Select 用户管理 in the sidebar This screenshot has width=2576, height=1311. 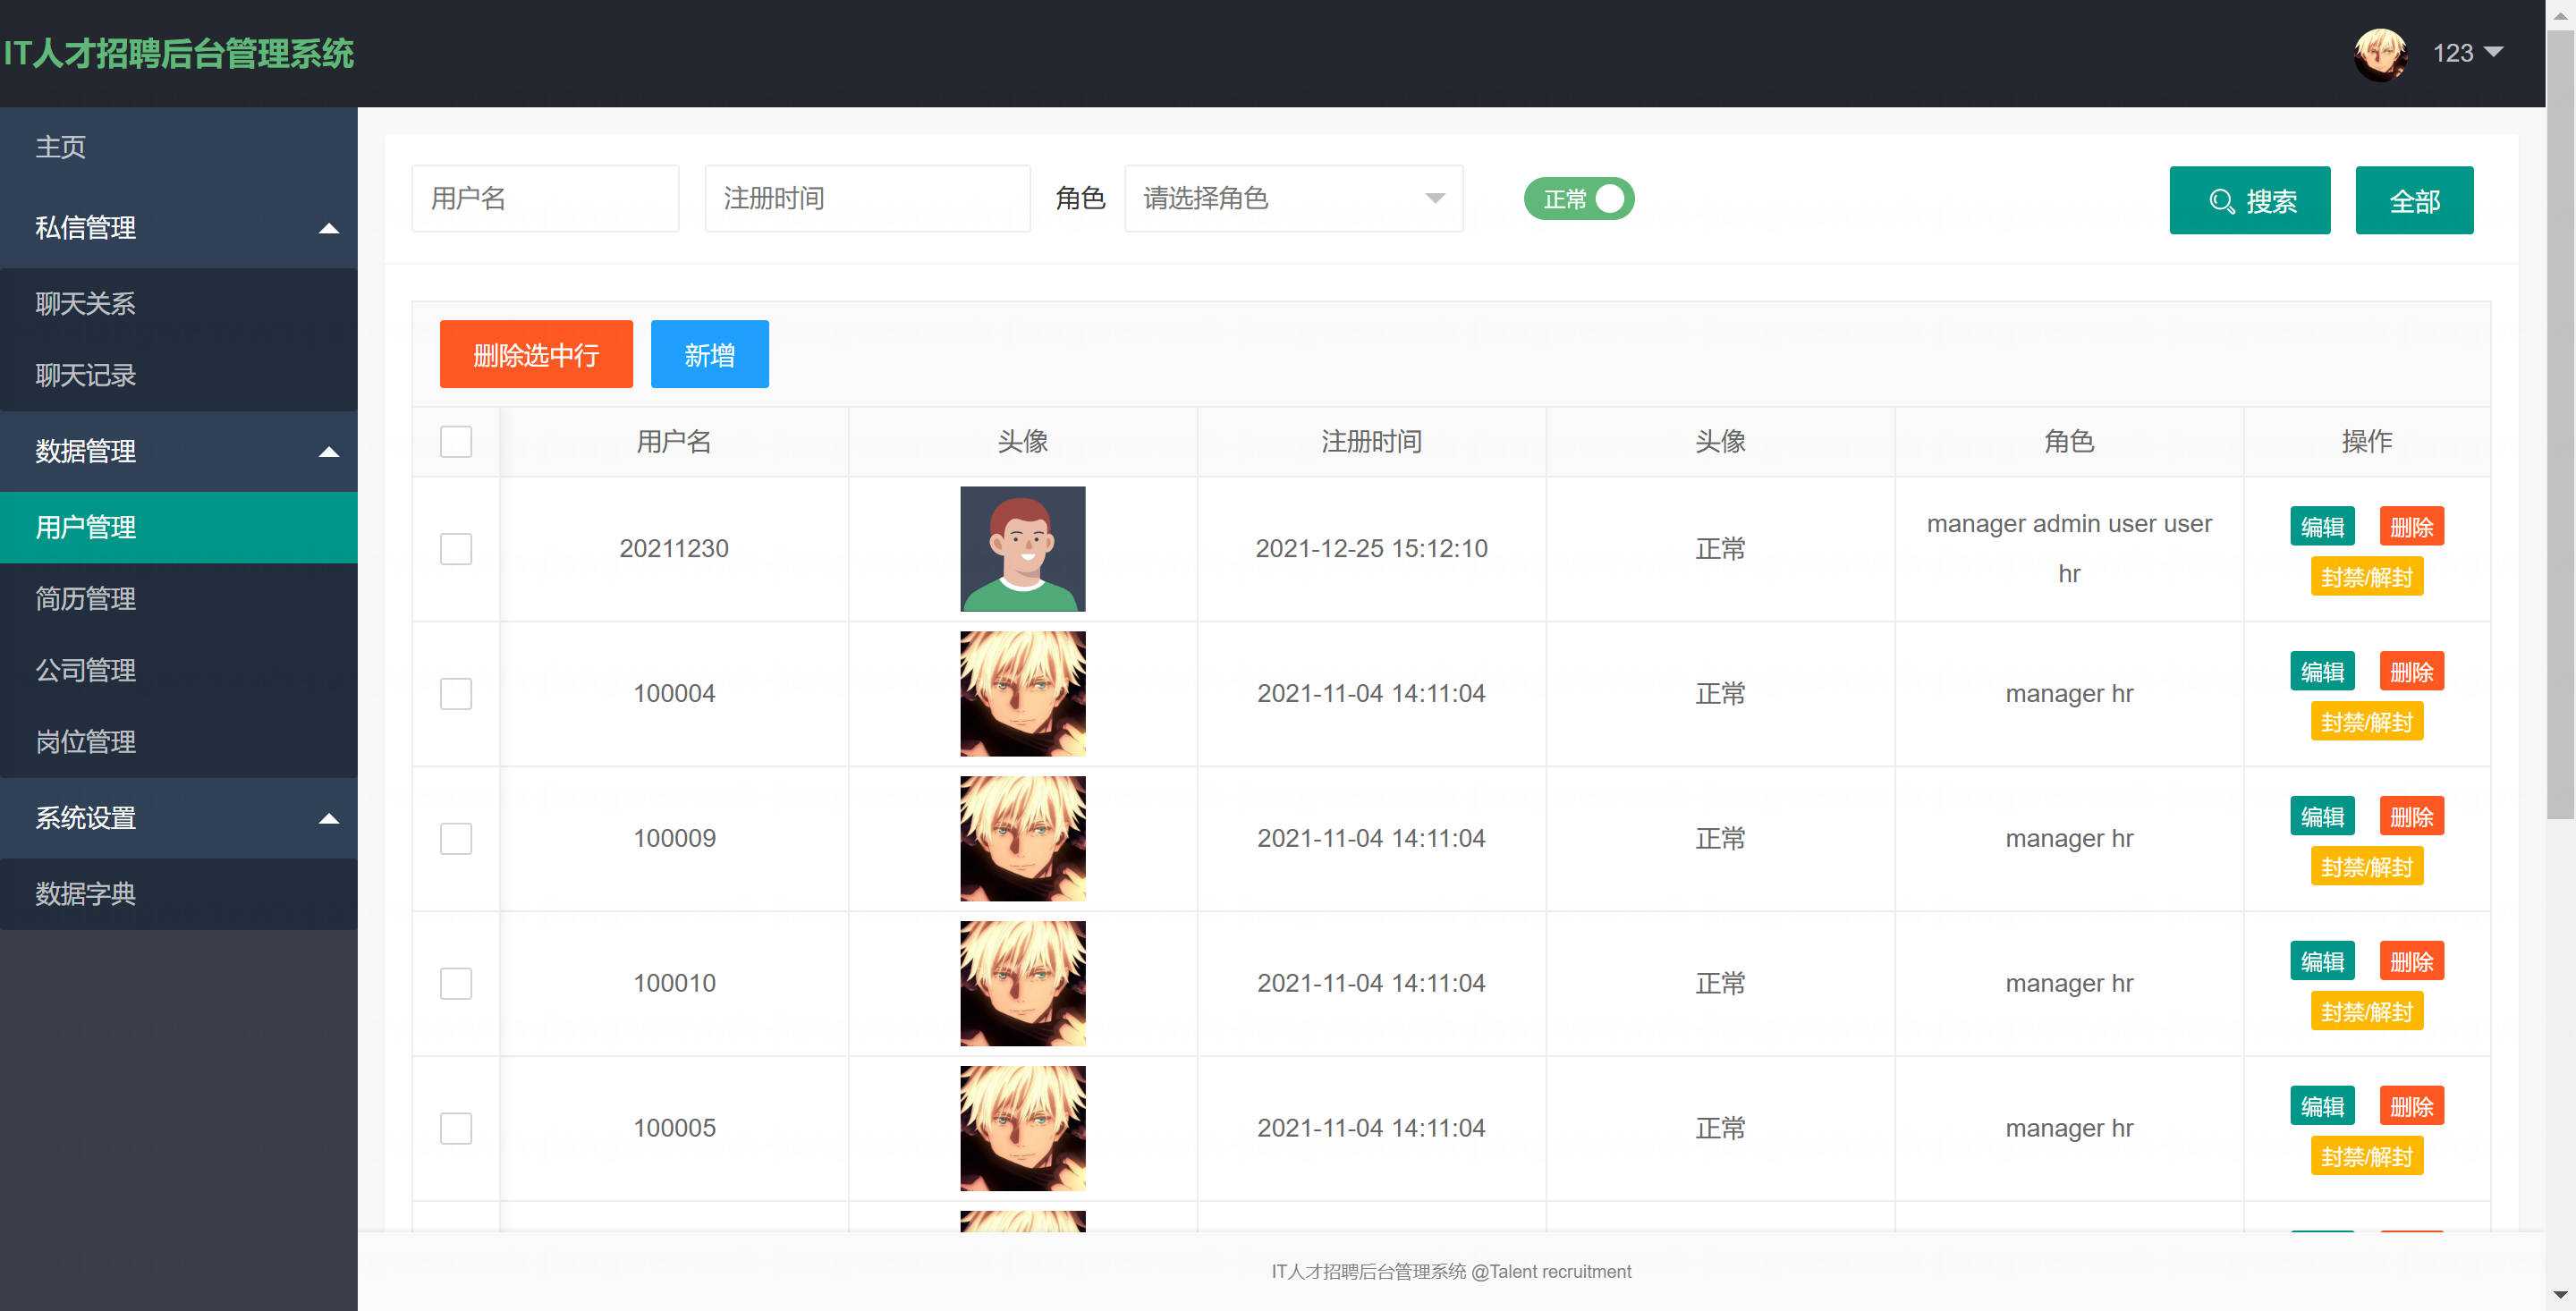point(179,527)
